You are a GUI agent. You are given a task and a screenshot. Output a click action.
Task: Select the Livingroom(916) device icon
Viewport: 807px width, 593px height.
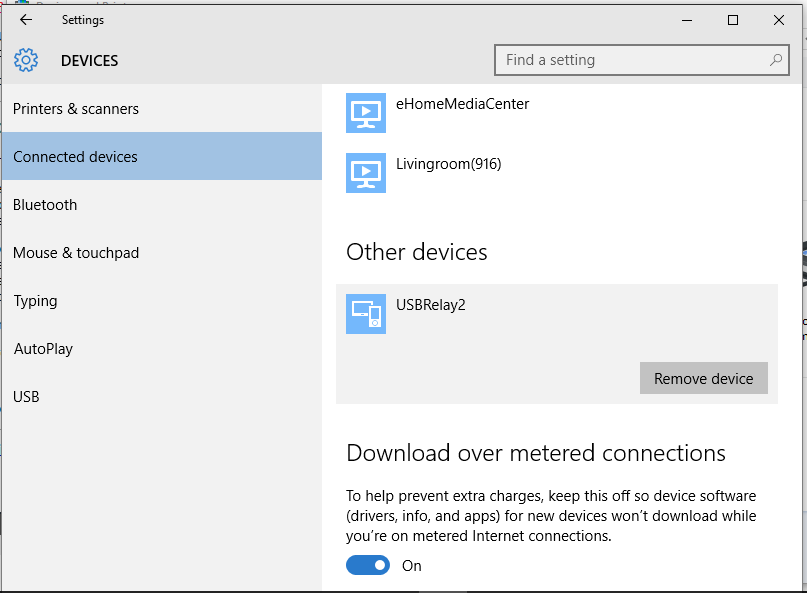pos(366,173)
